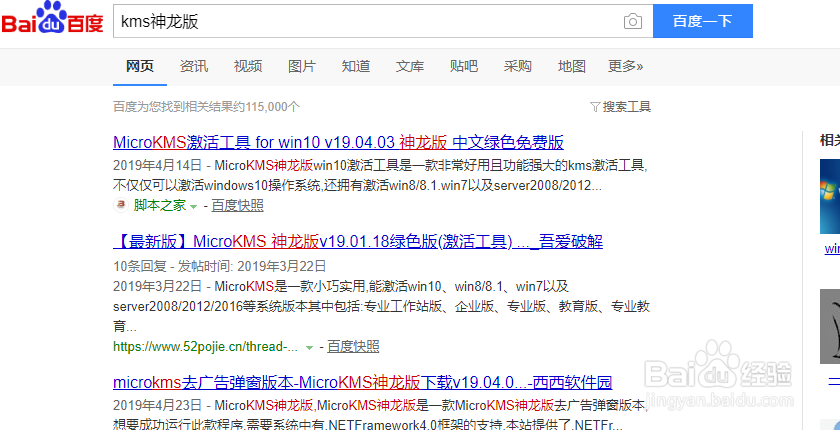Click the funnel icon beside 搜索工具
Screen dimensions: 840x430
tap(595, 107)
